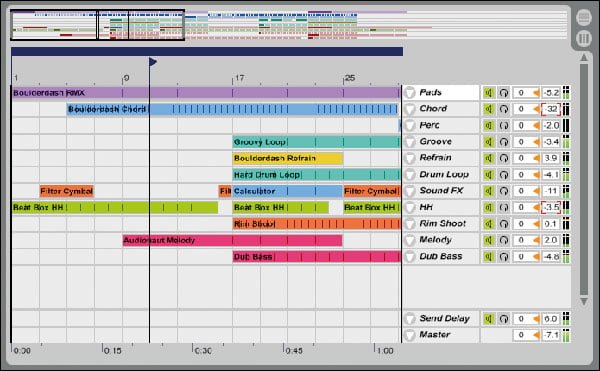Unfold the Drum Loop track
The height and width of the screenshot is (371, 600).
point(410,174)
